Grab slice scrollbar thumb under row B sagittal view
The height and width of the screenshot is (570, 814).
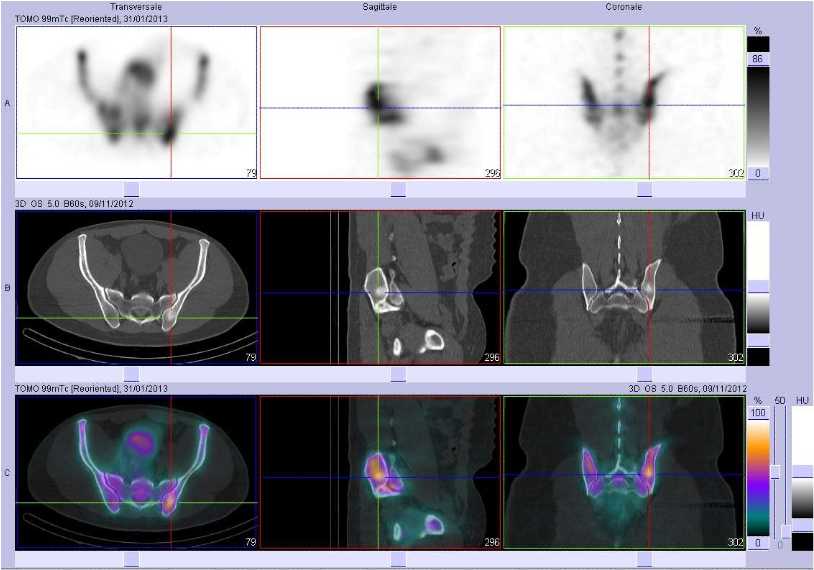398,374
